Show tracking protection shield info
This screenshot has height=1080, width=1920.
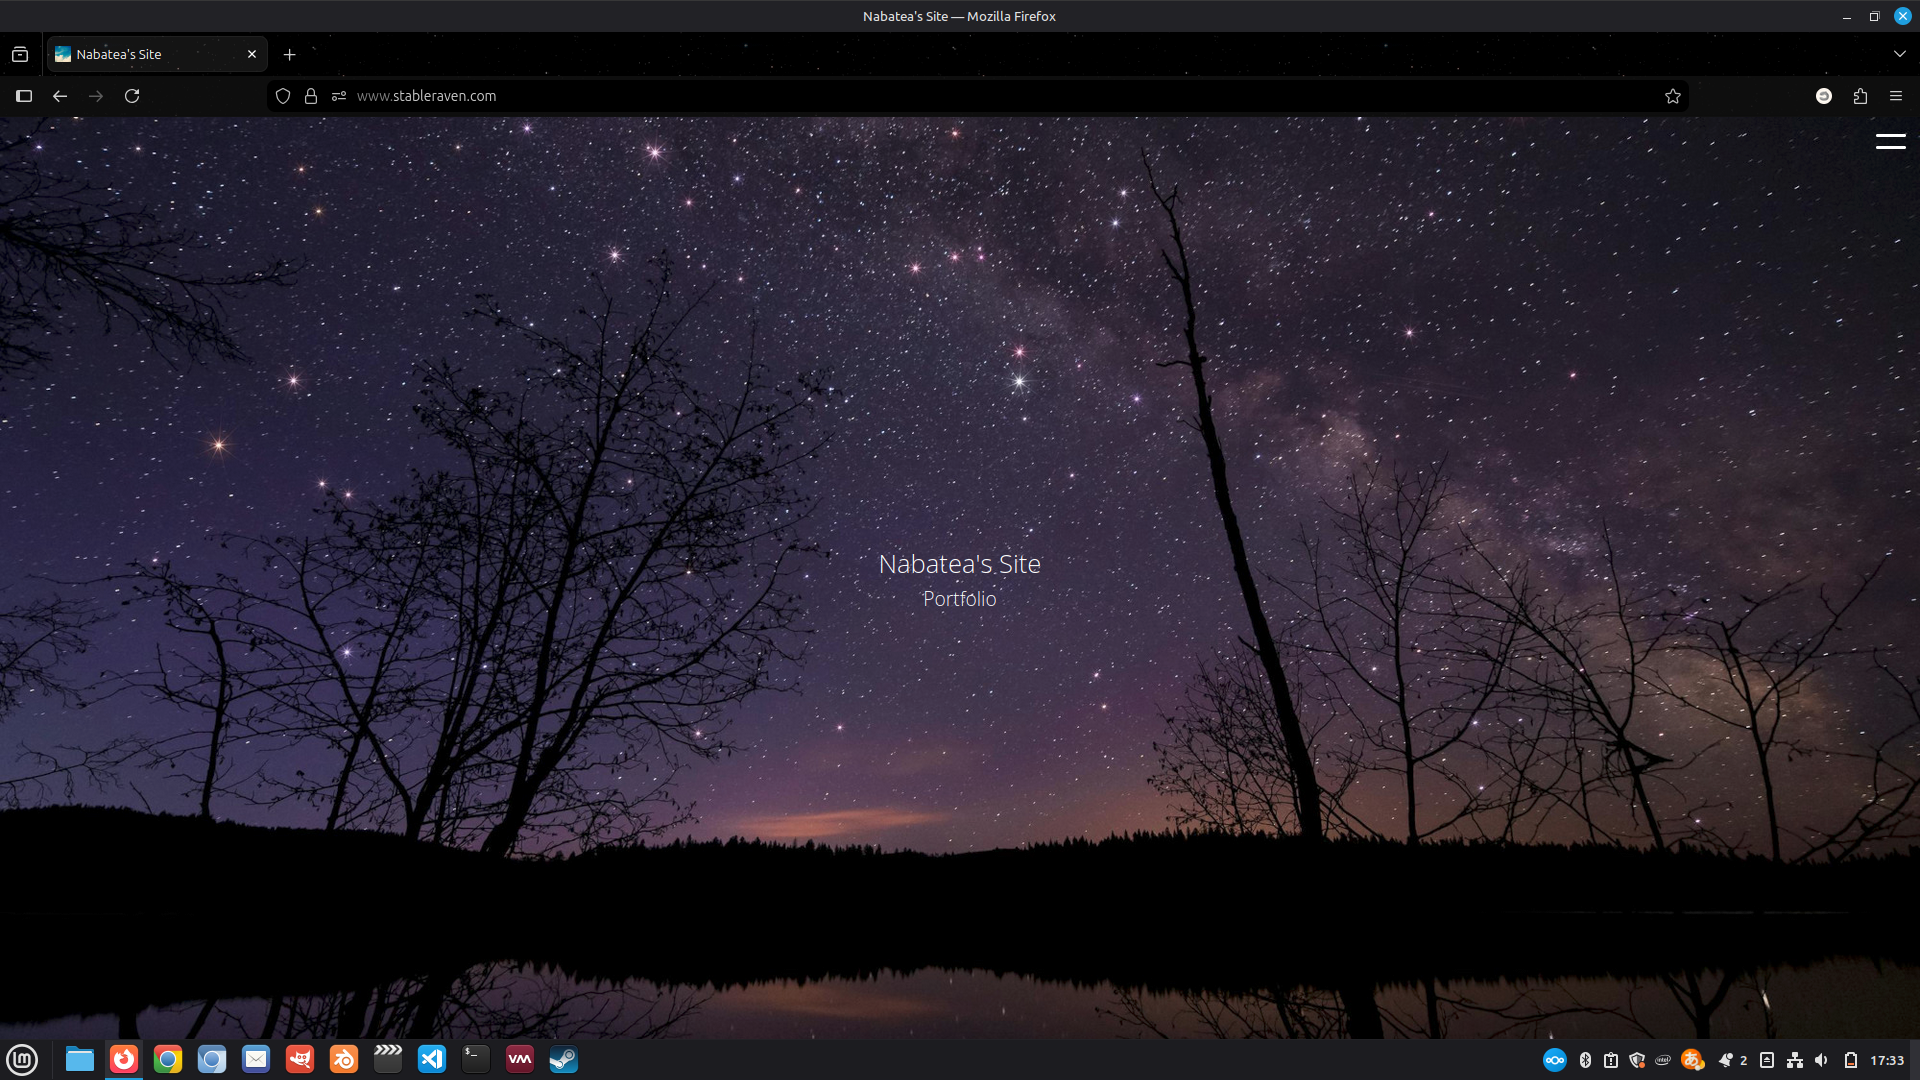coord(283,96)
